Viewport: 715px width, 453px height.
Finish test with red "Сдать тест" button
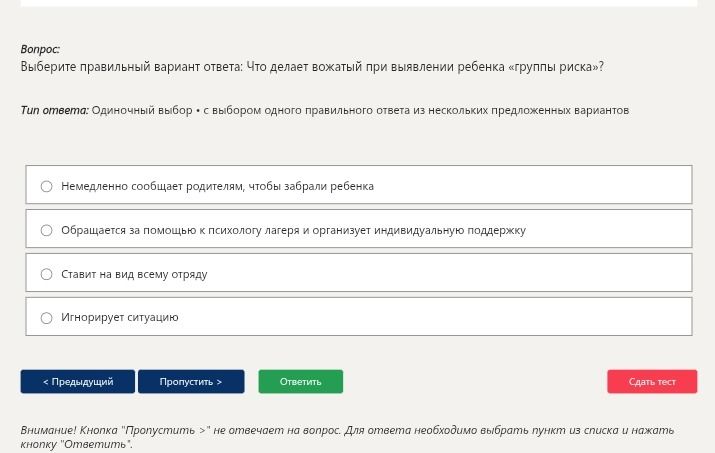(652, 381)
